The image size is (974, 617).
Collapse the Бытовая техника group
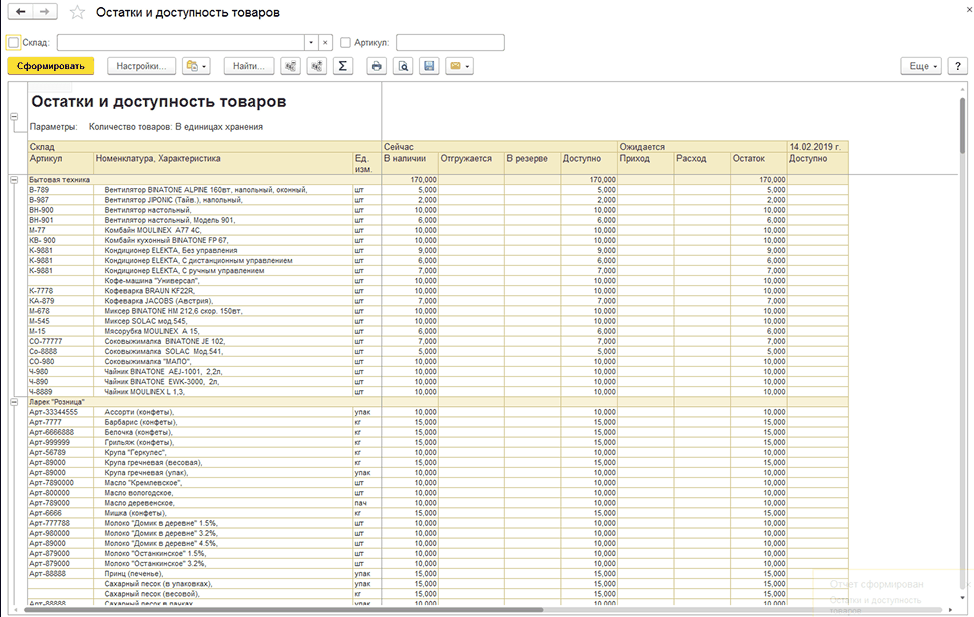click(x=14, y=180)
